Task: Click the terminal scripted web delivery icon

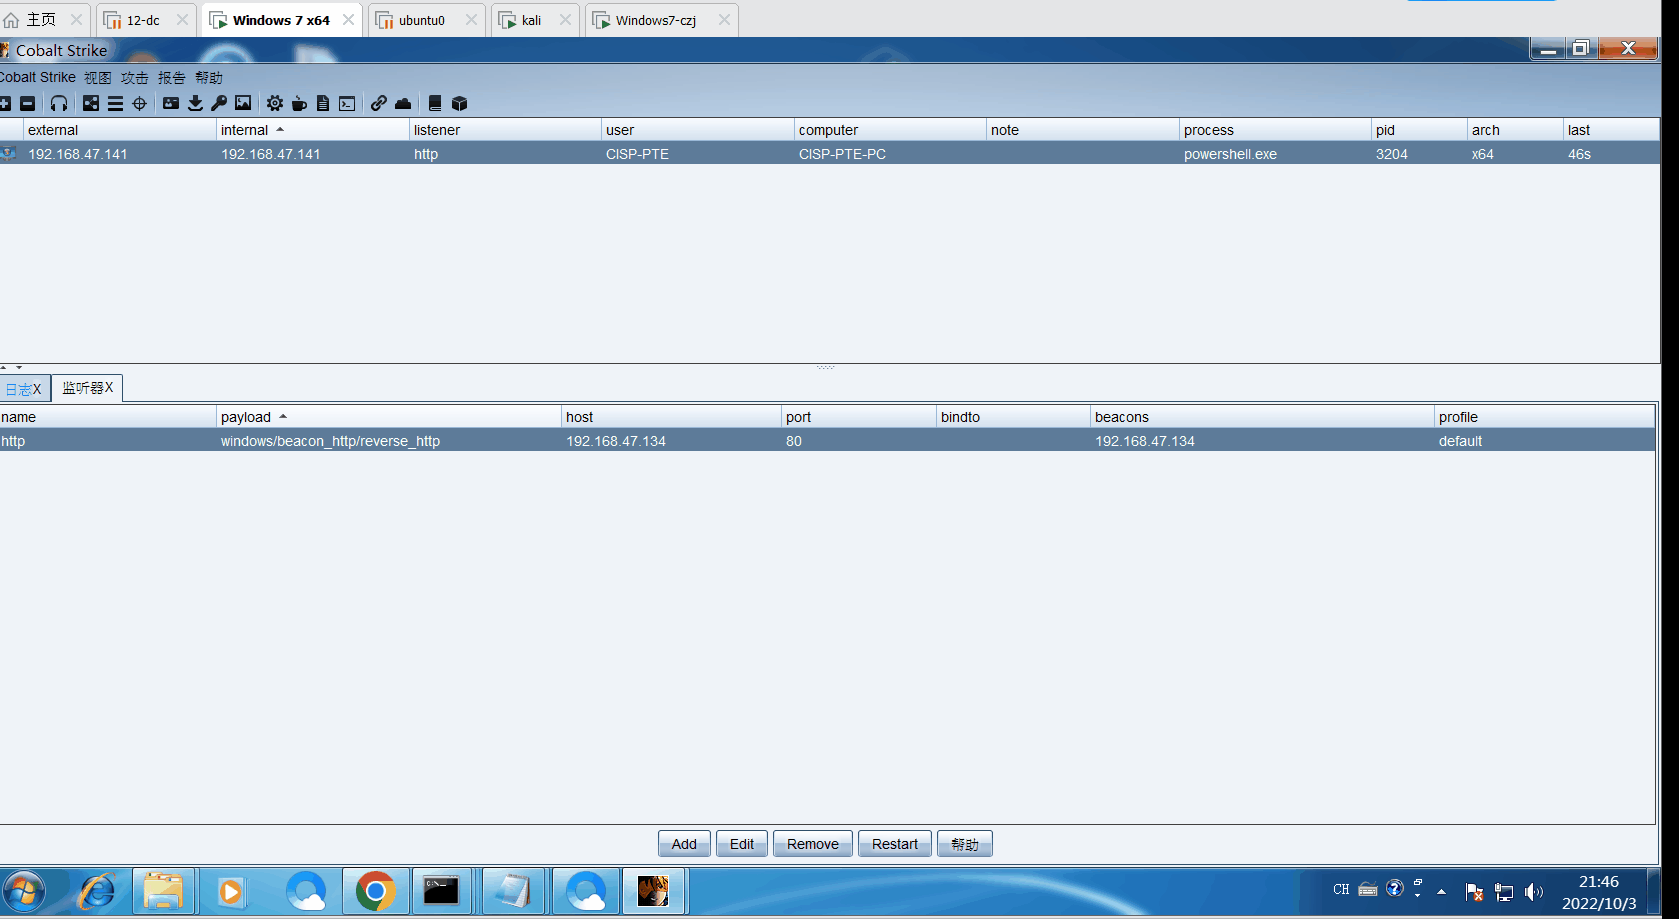Action: pyautogui.click(x=347, y=103)
